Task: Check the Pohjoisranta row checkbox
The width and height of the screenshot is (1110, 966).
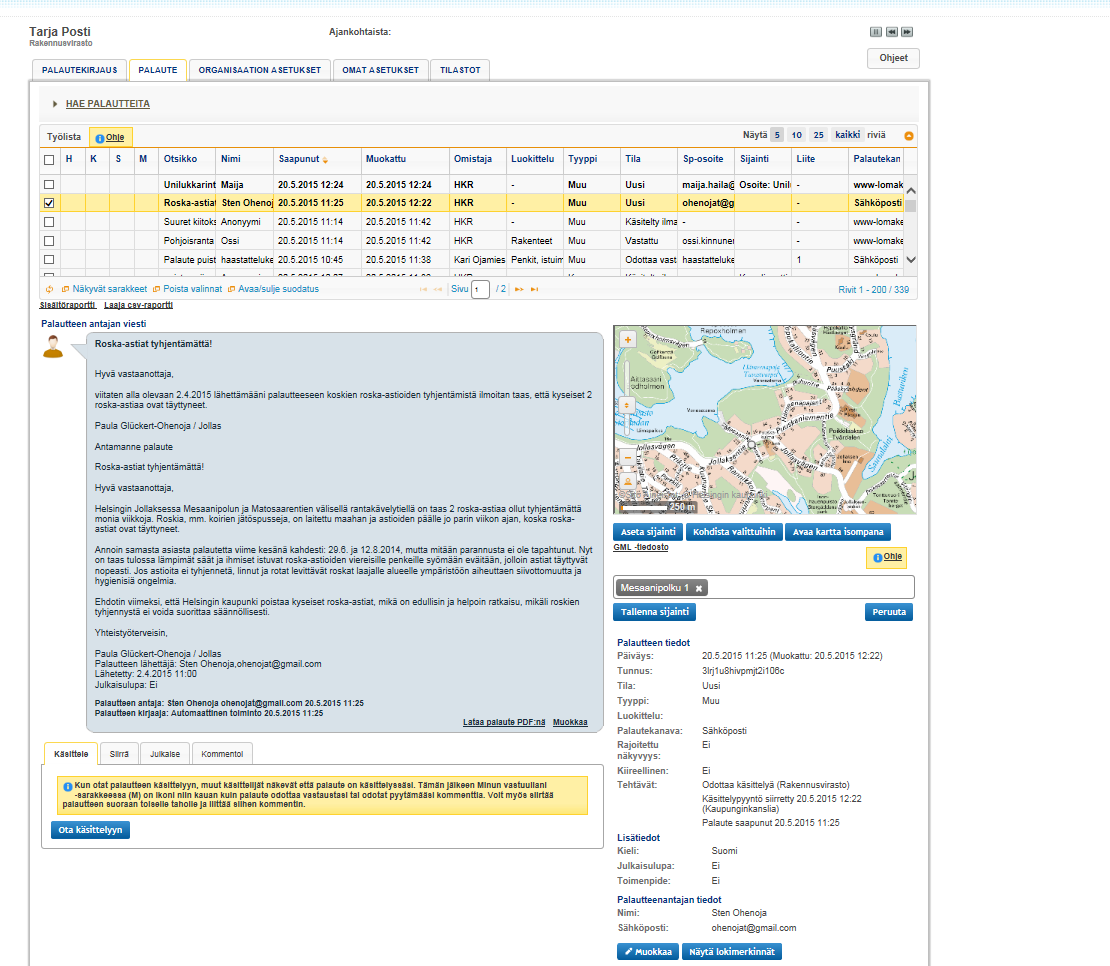Action: click(49, 241)
